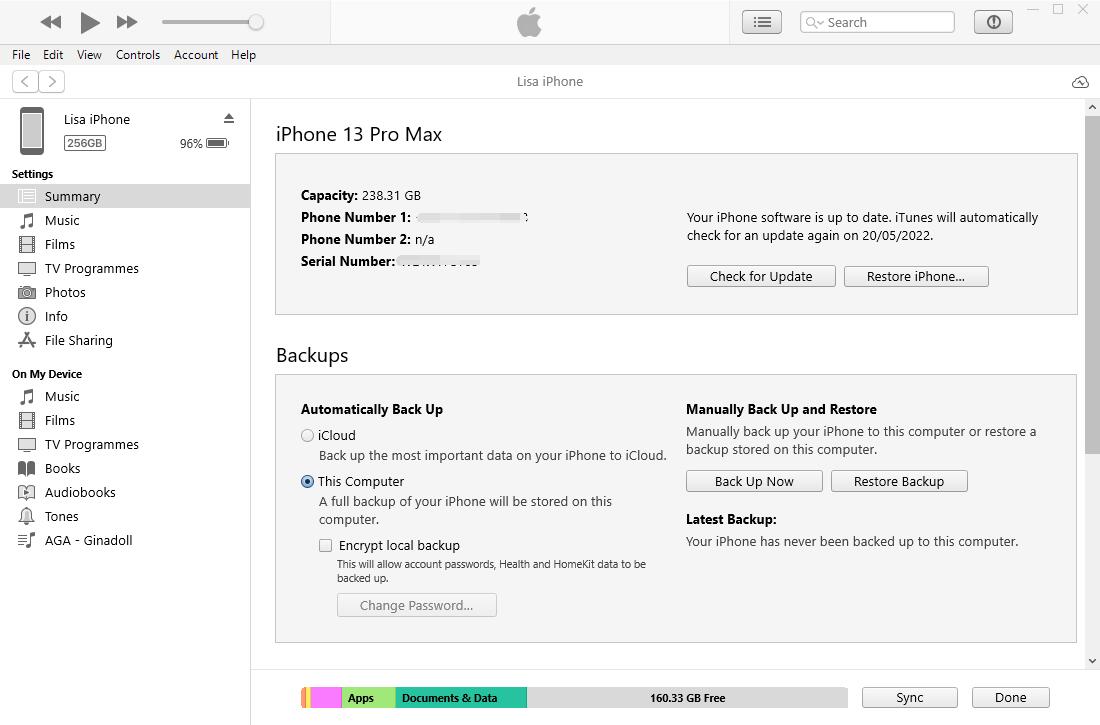The image size is (1100, 725).
Task: Open Films under Settings
Action: point(125,244)
